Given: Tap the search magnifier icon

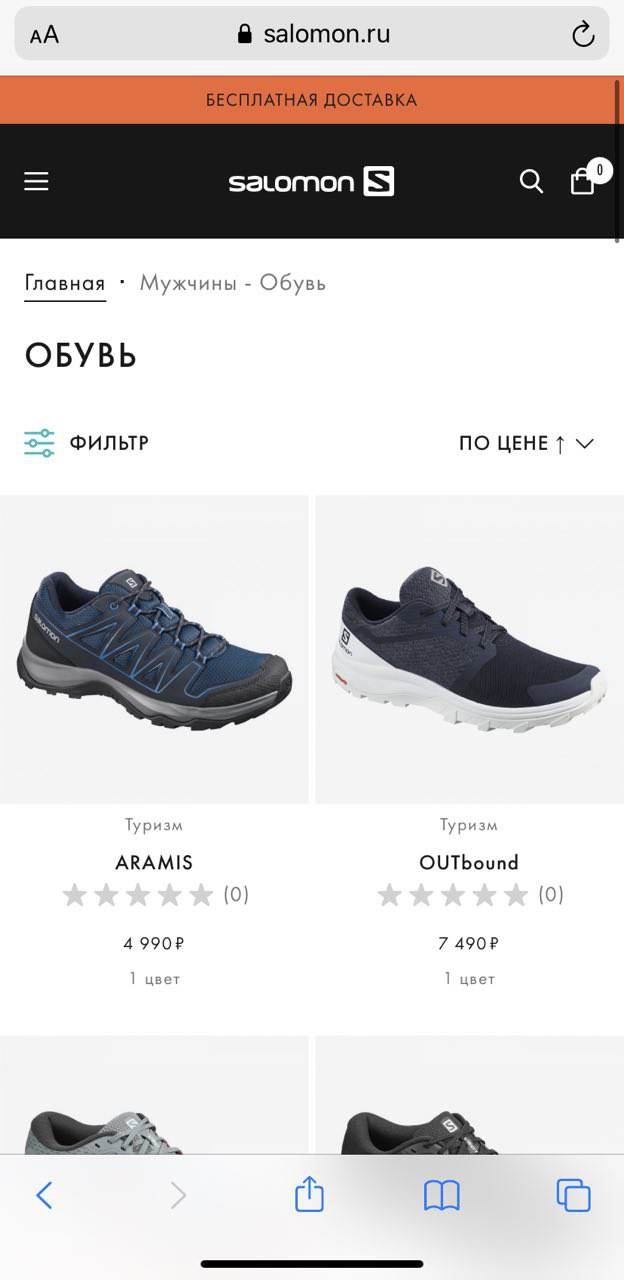Looking at the screenshot, I should pyautogui.click(x=531, y=181).
